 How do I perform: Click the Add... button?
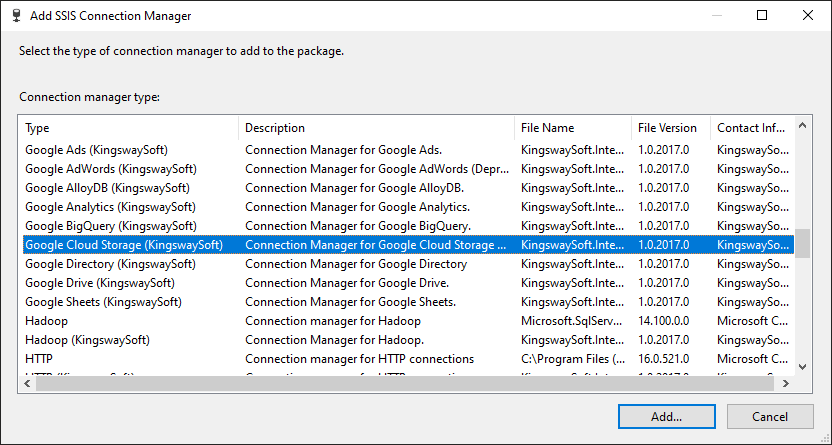coord(666,416)
